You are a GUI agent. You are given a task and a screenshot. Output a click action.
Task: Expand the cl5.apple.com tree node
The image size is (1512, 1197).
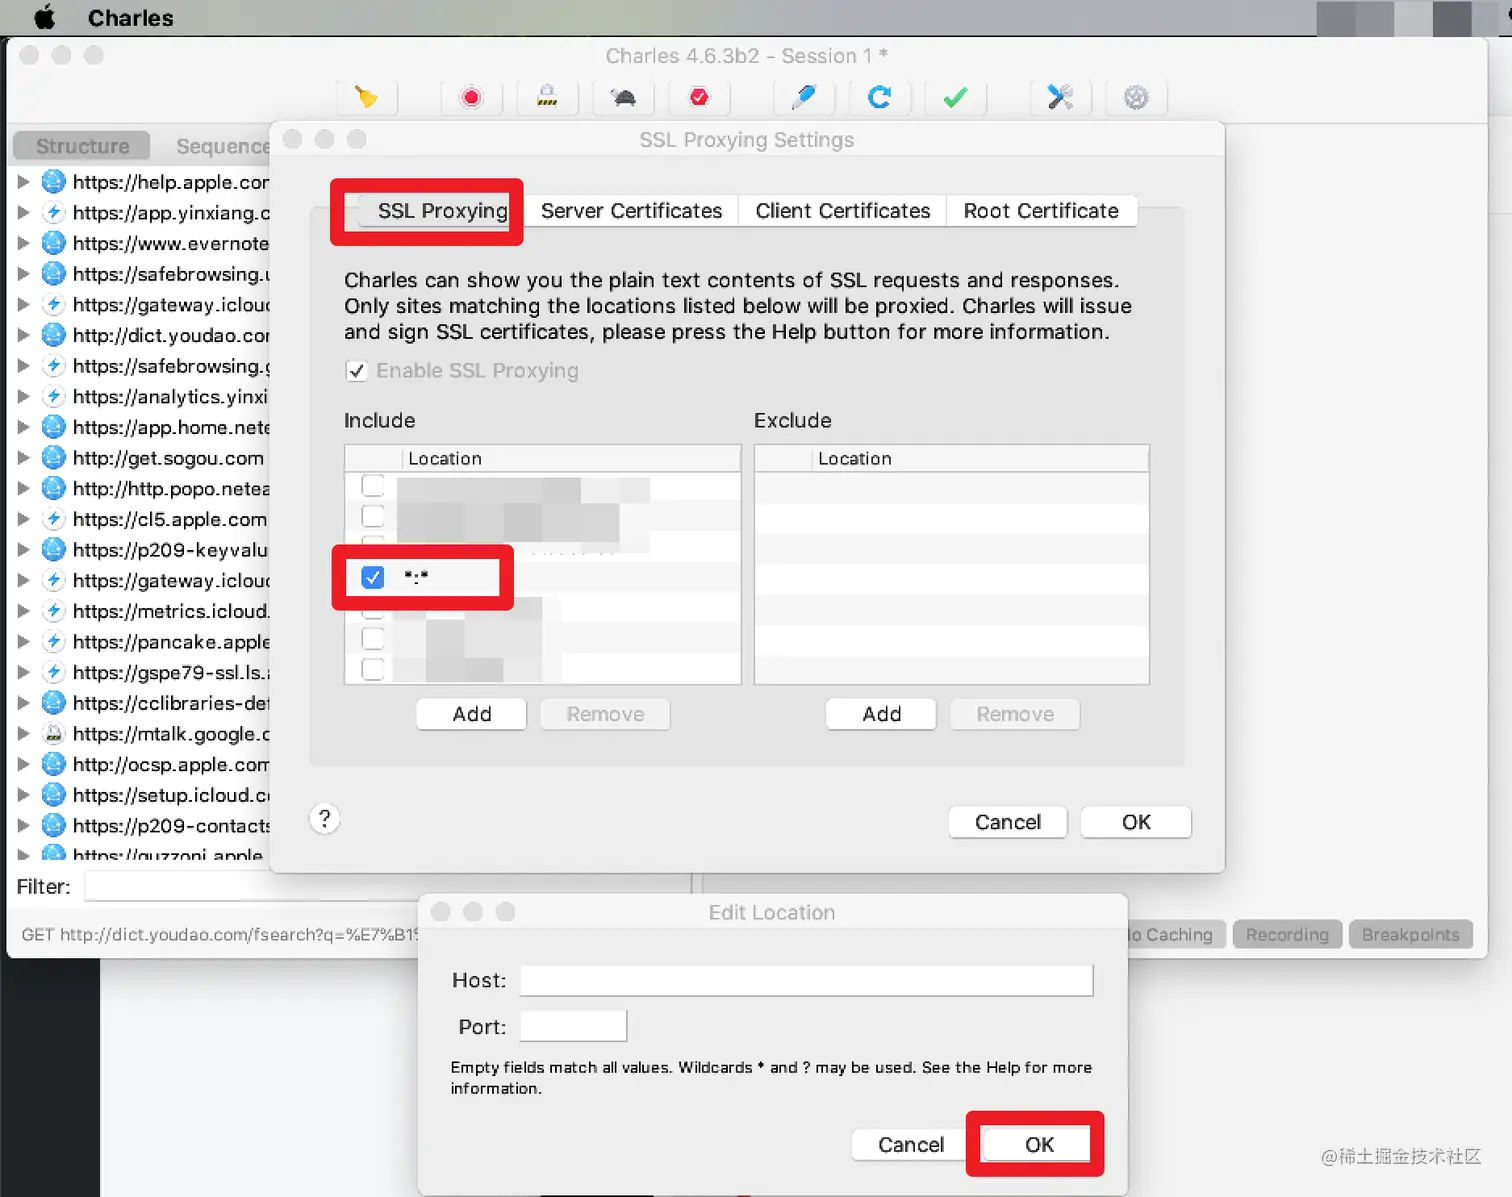tap(23, 519)
